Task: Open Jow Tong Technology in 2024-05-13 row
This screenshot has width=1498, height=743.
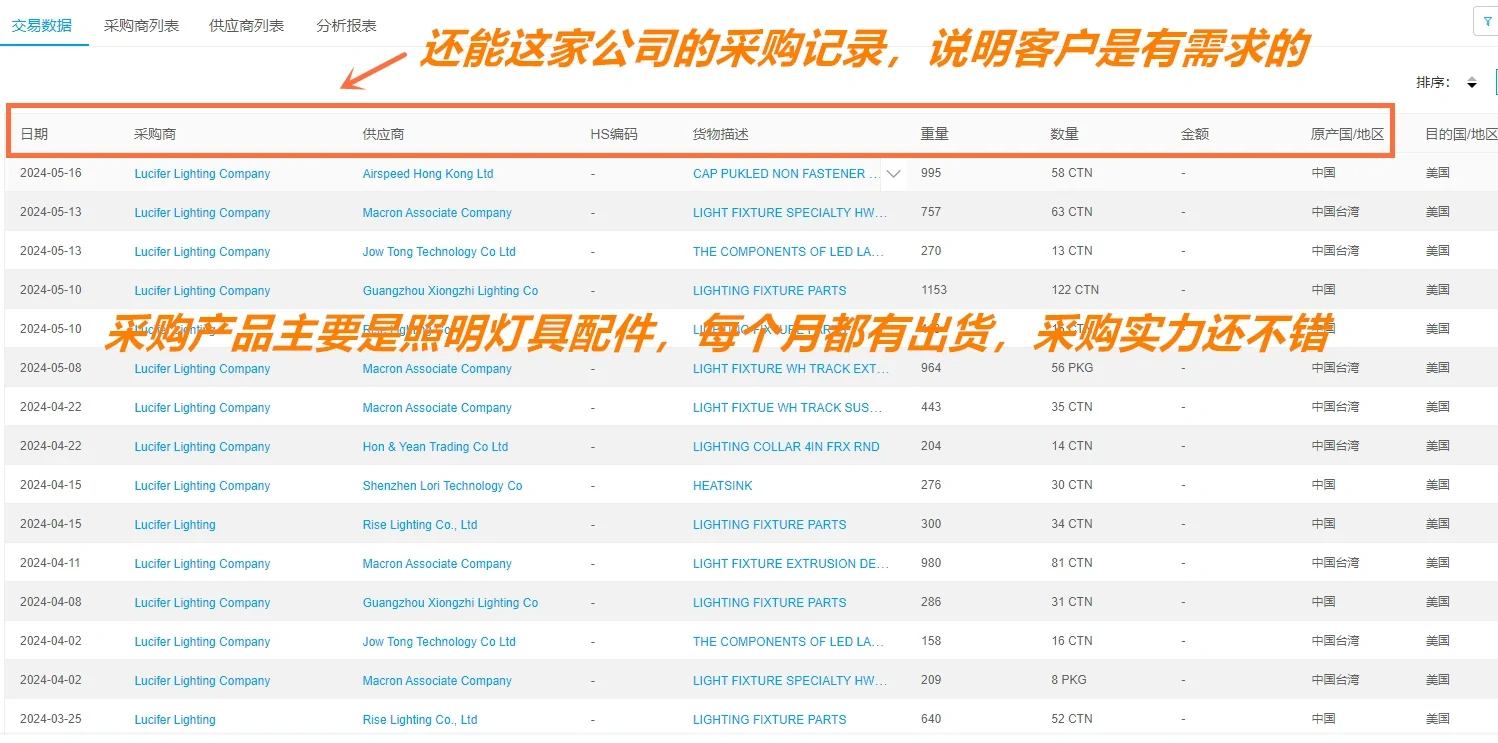Action: [439, 252]
